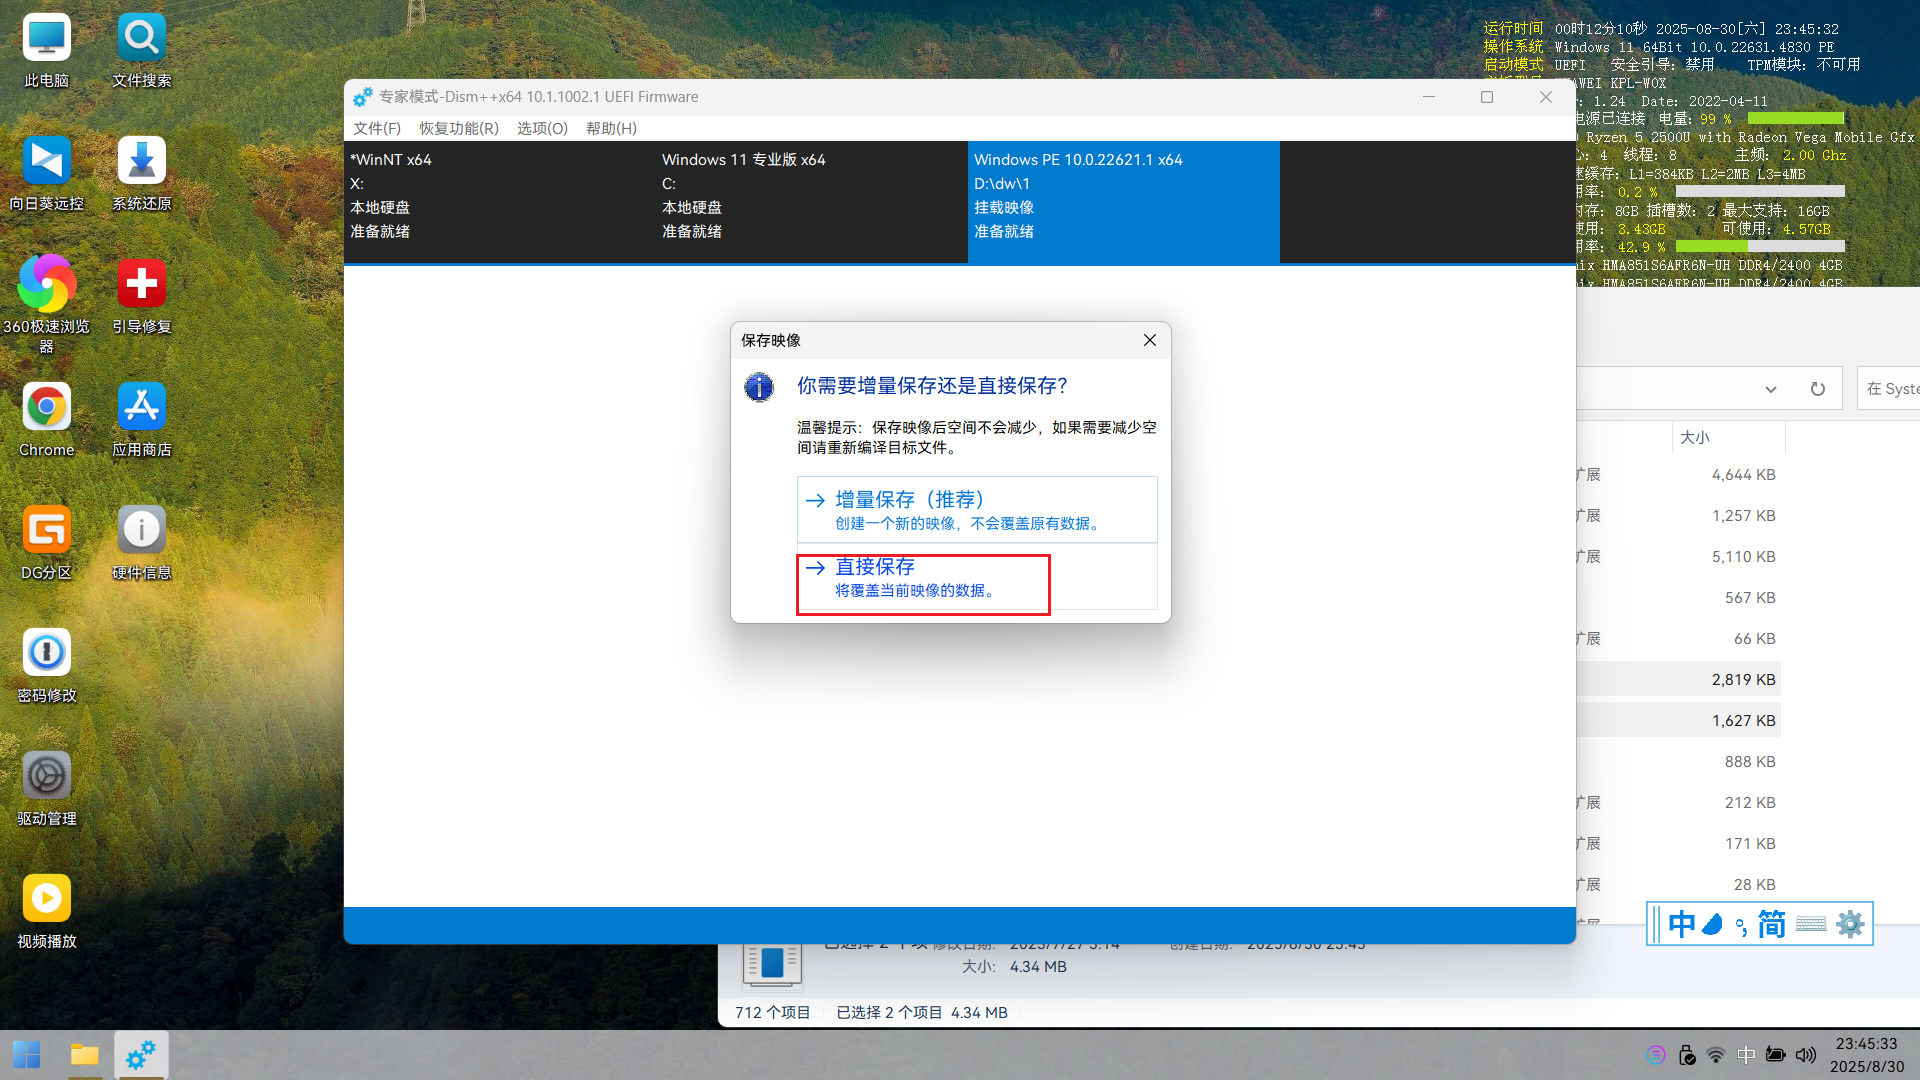Click the Dism++ gear icon in taskbar
This screenshot has width=1920, height=1080.
pyautogui.click(x=141, y=1054)
